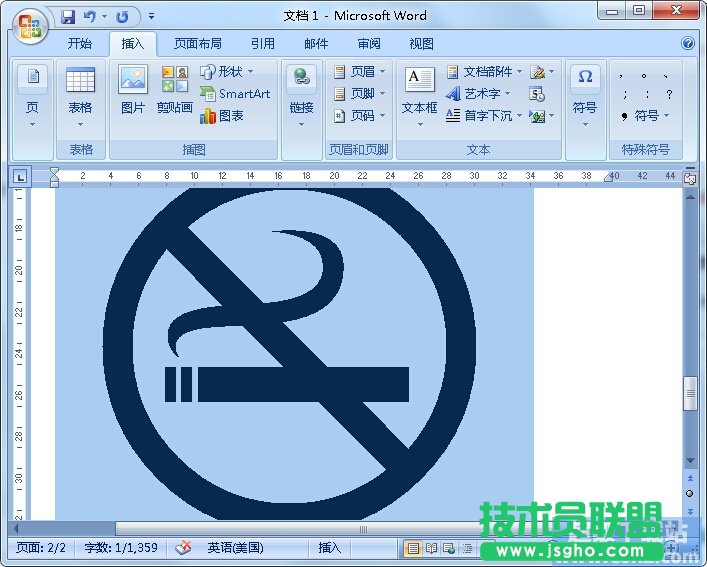Click the Word help question mark icon

688,44
